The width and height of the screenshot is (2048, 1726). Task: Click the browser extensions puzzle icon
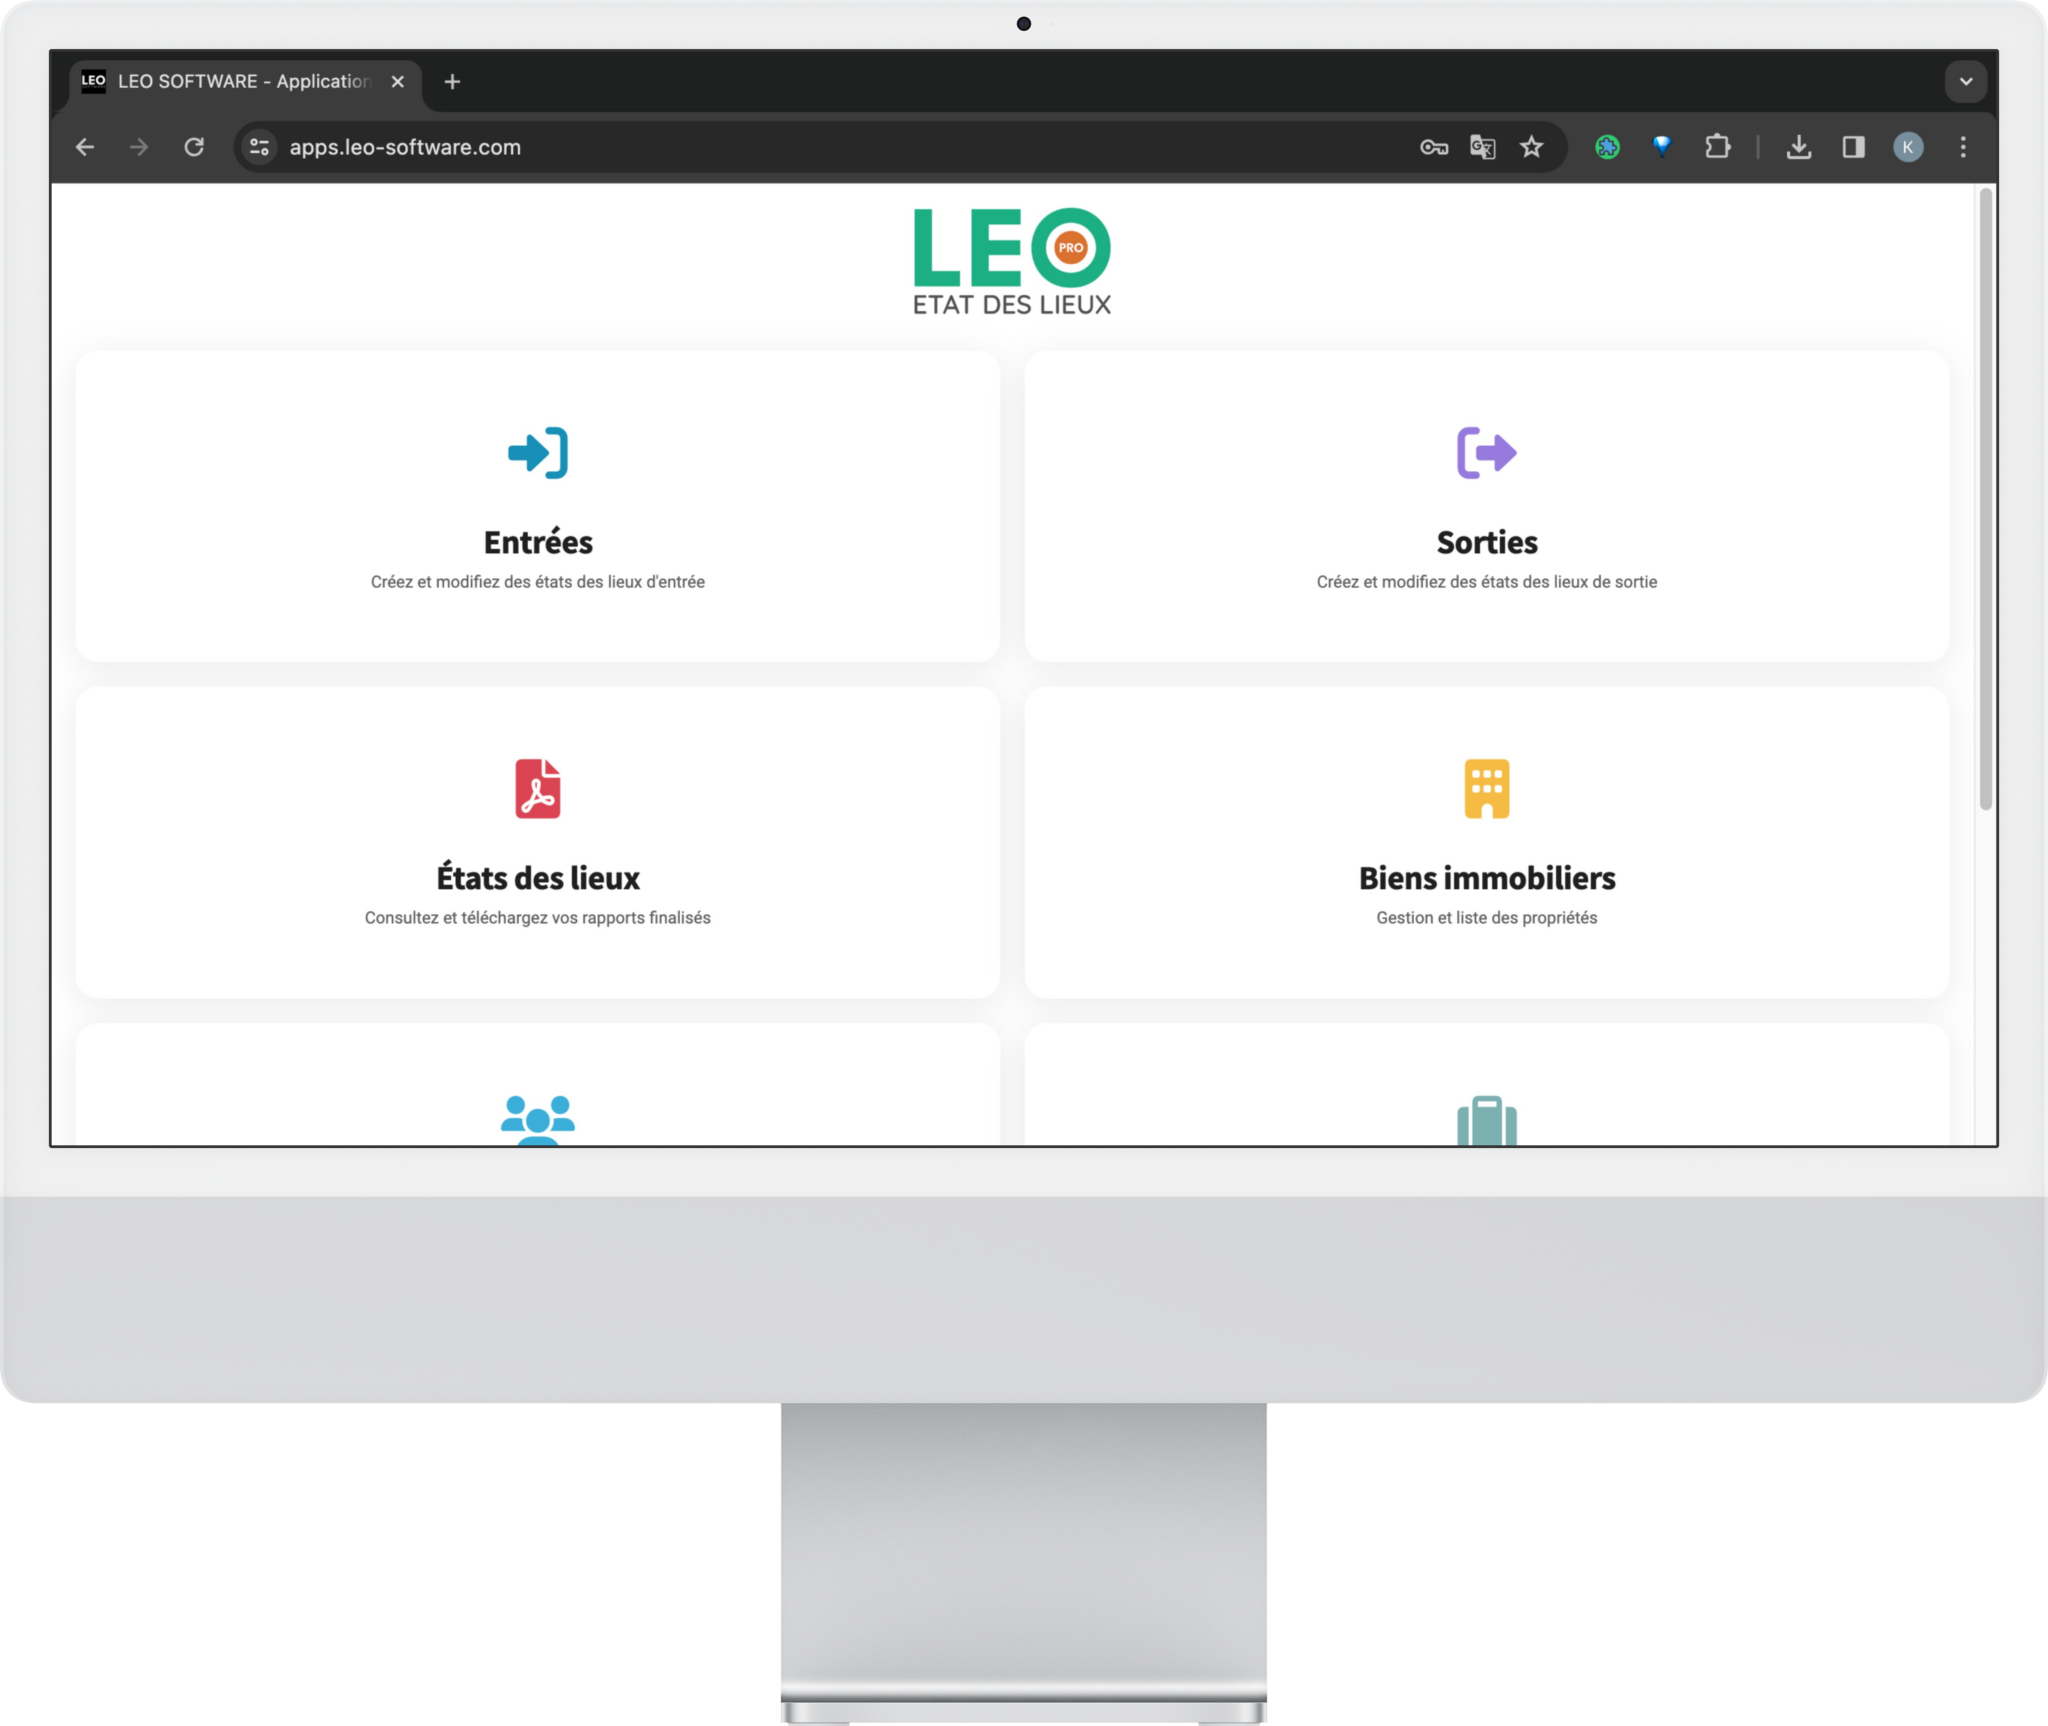click(1719, 146)
